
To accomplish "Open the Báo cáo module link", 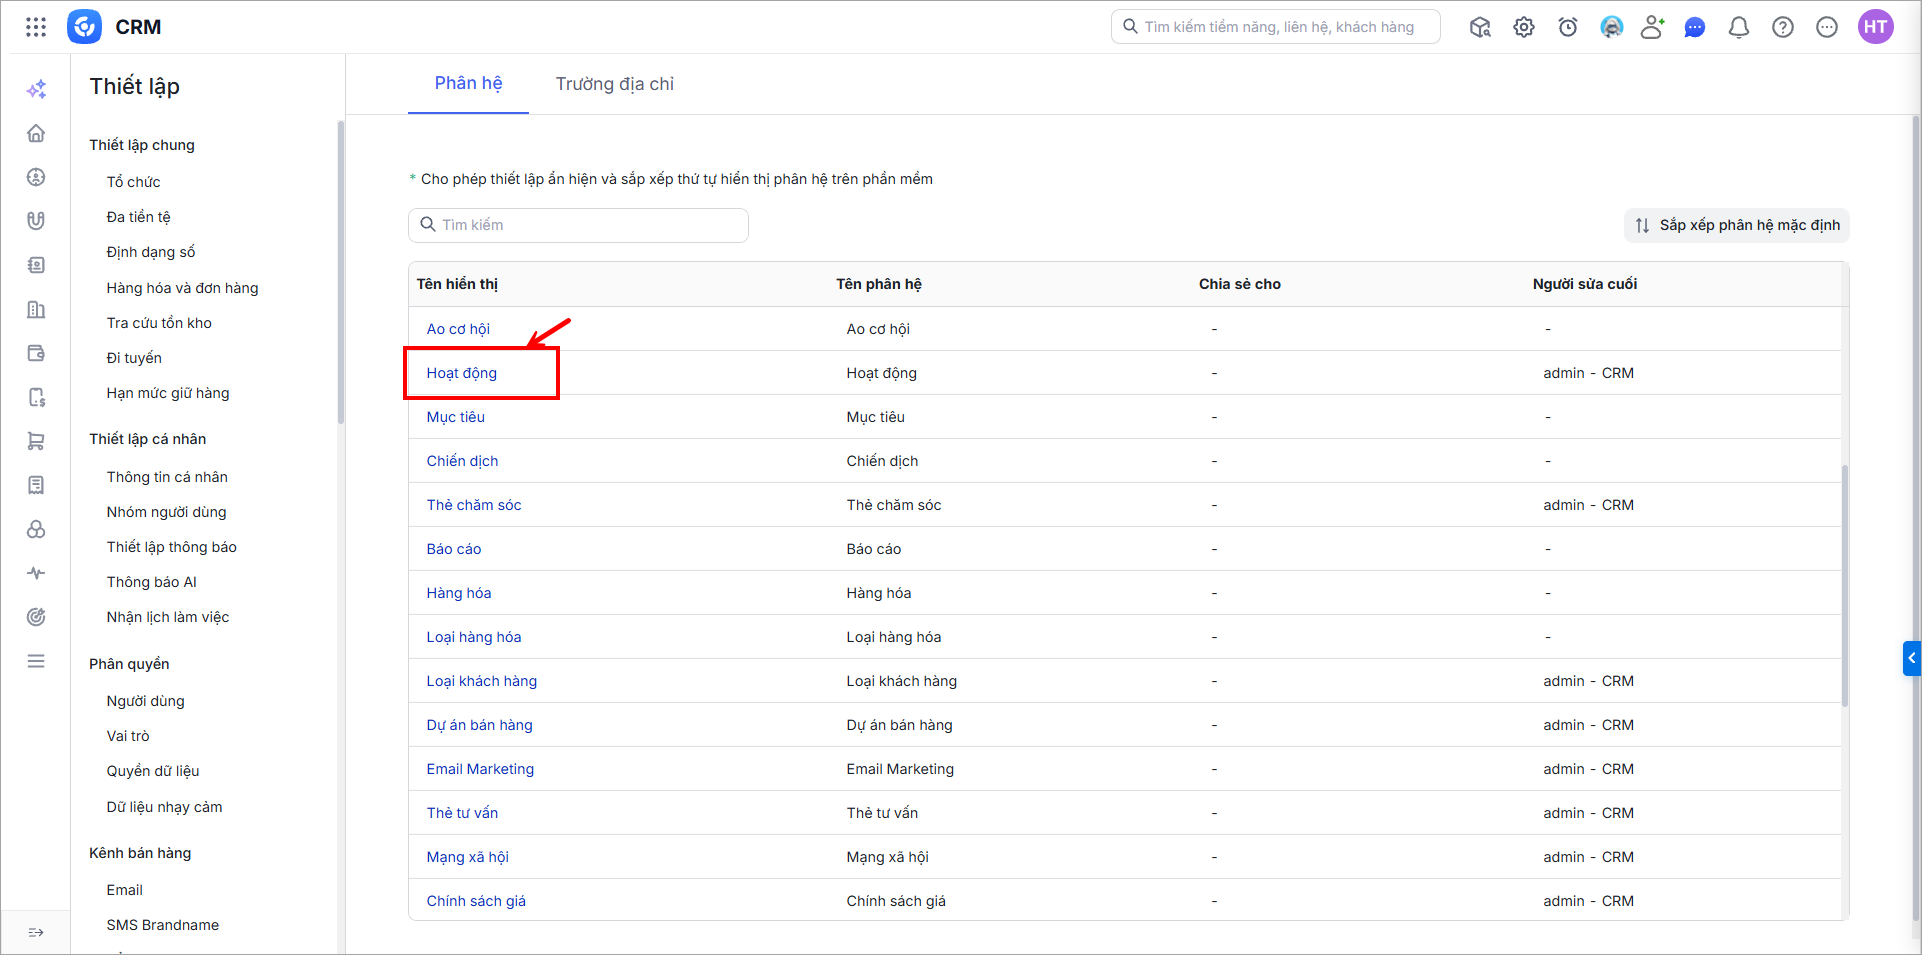I will [454, 549].
